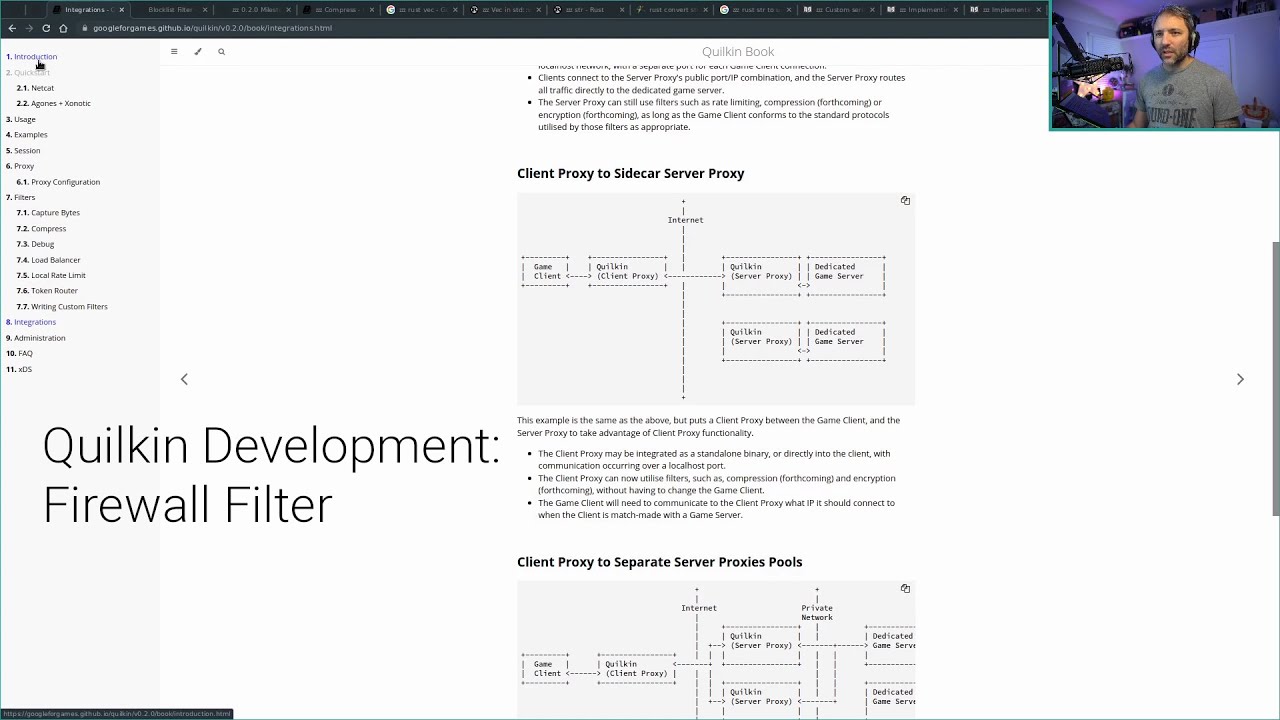Open Quickstart chapter in sidebar

point(28,72)
